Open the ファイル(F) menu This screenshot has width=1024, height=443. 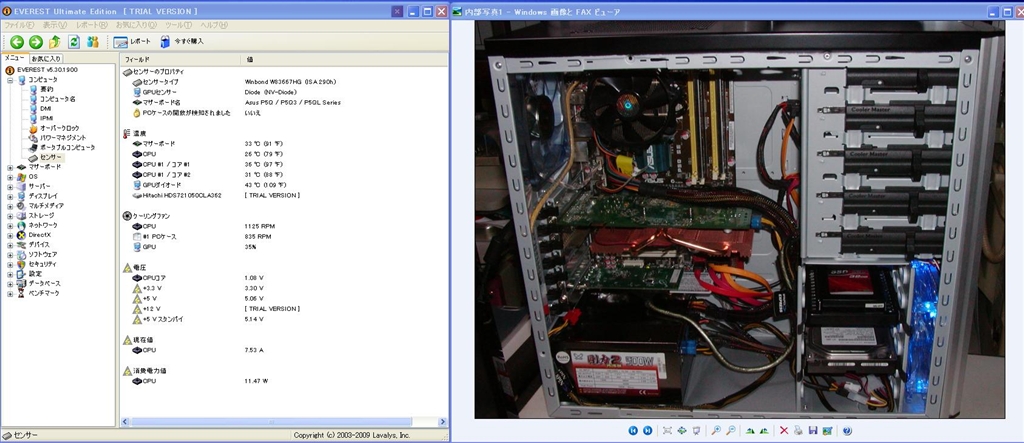(x=19, y=25)
